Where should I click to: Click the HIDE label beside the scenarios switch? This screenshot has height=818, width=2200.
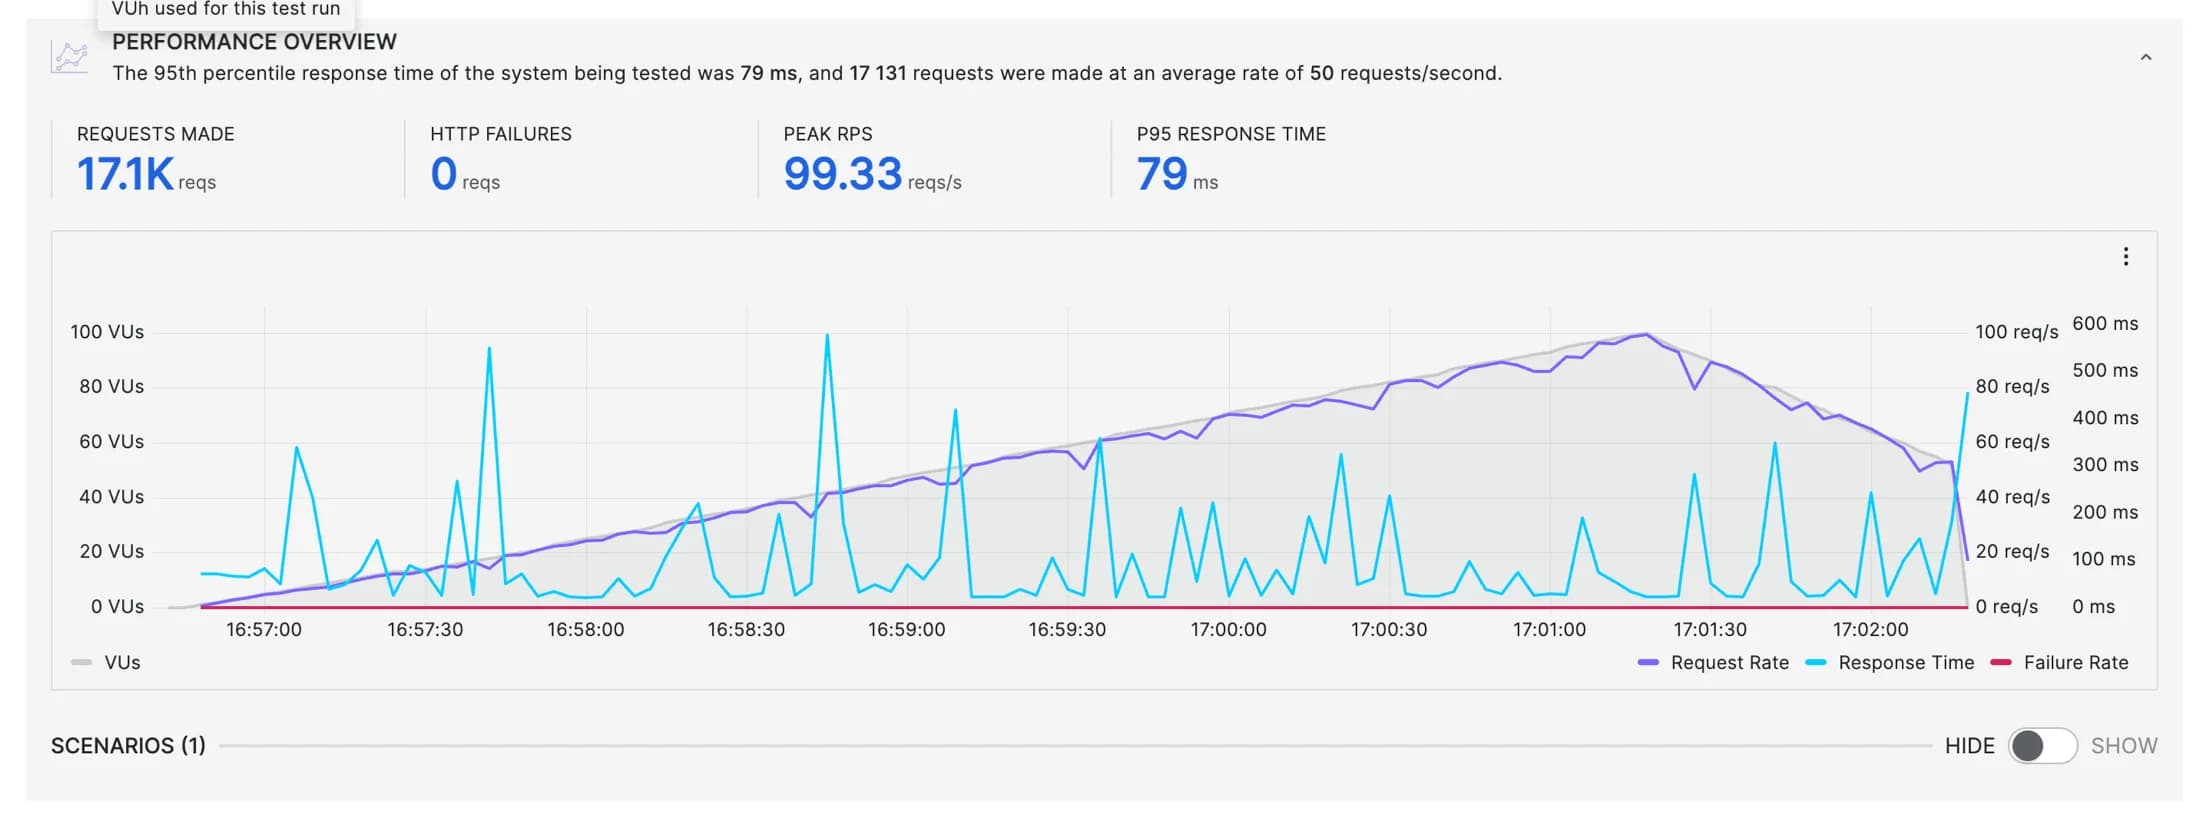tap(1969, 746)
